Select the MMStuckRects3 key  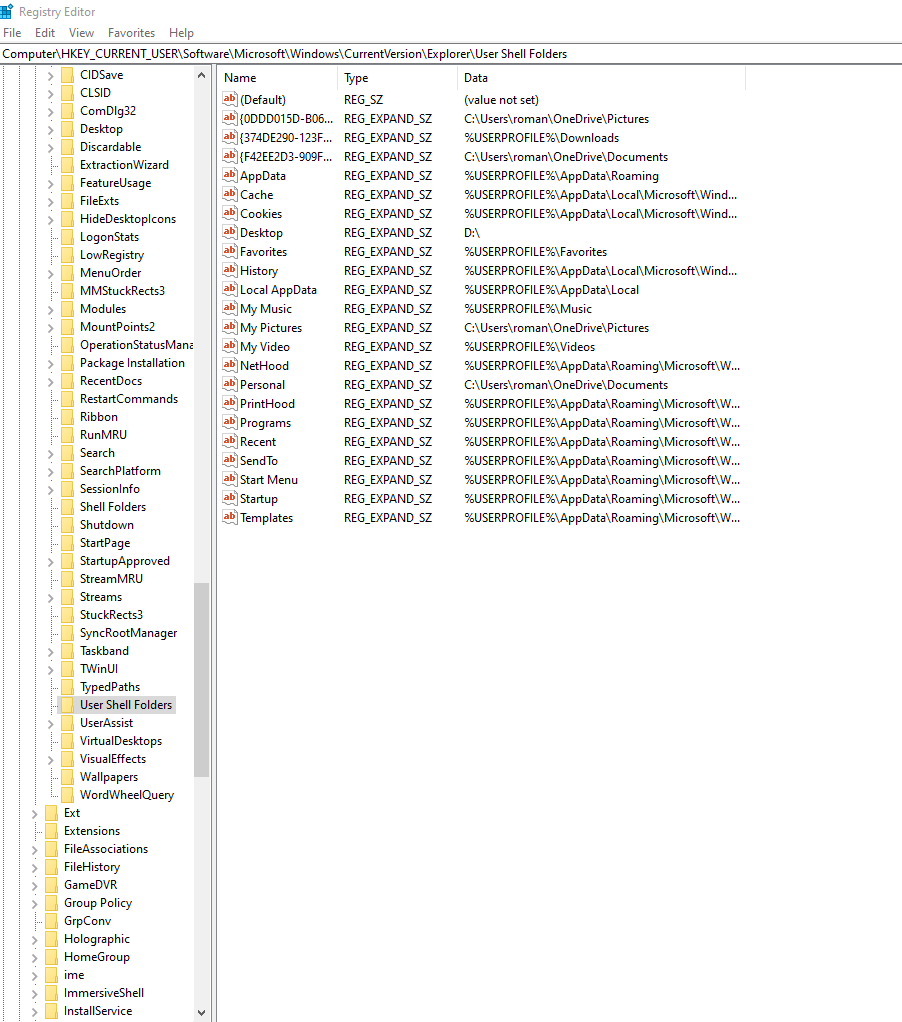pos(123,291)
